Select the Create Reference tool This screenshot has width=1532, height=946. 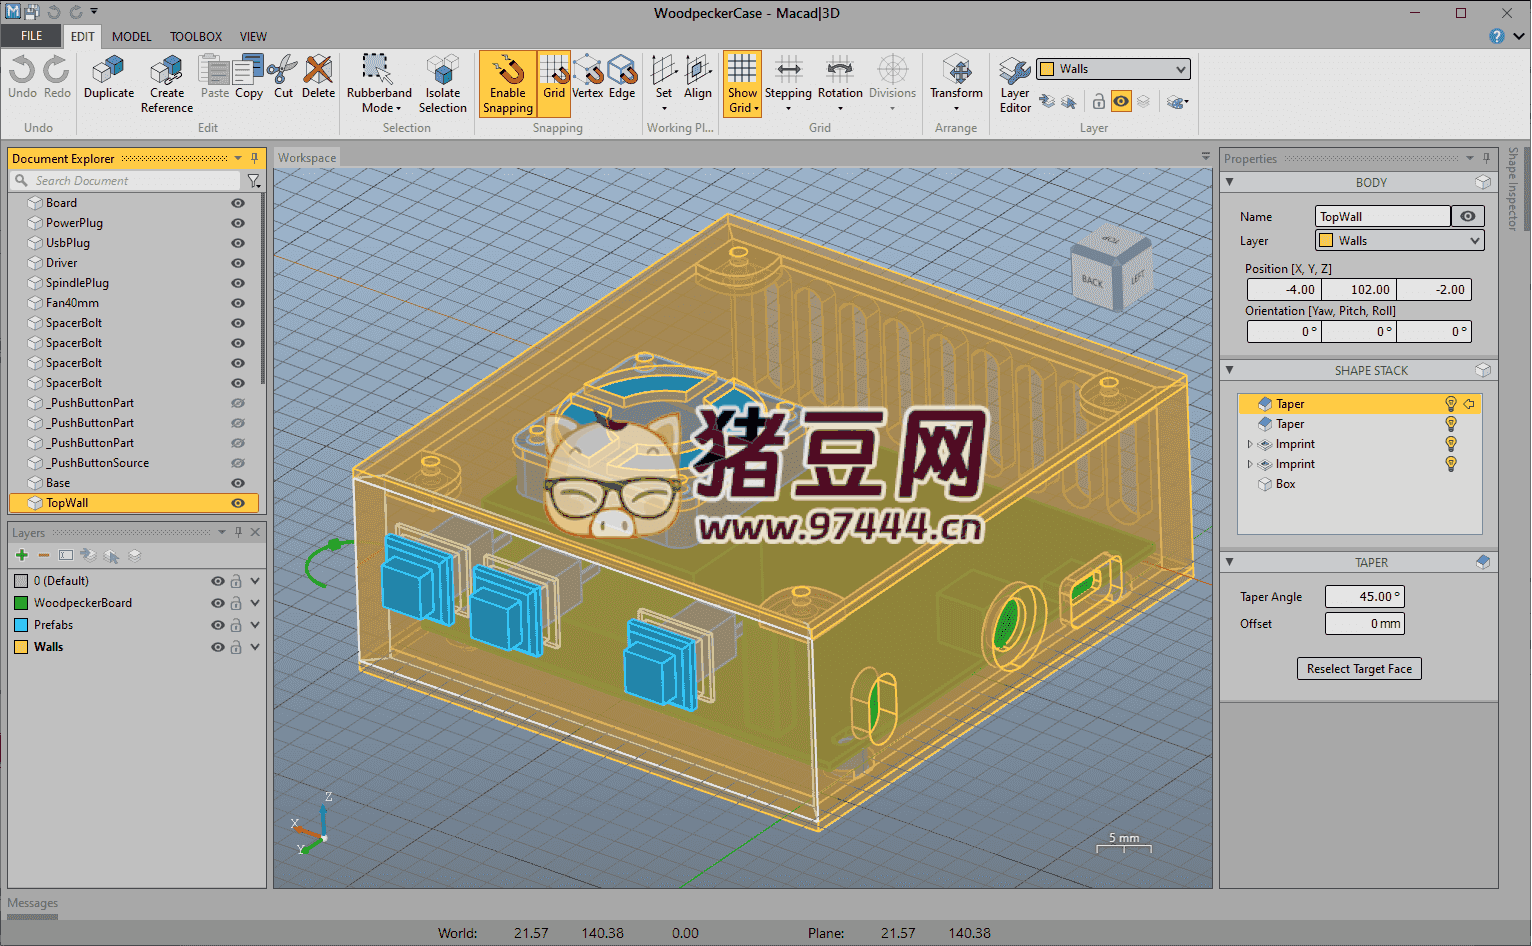(166, 71)
